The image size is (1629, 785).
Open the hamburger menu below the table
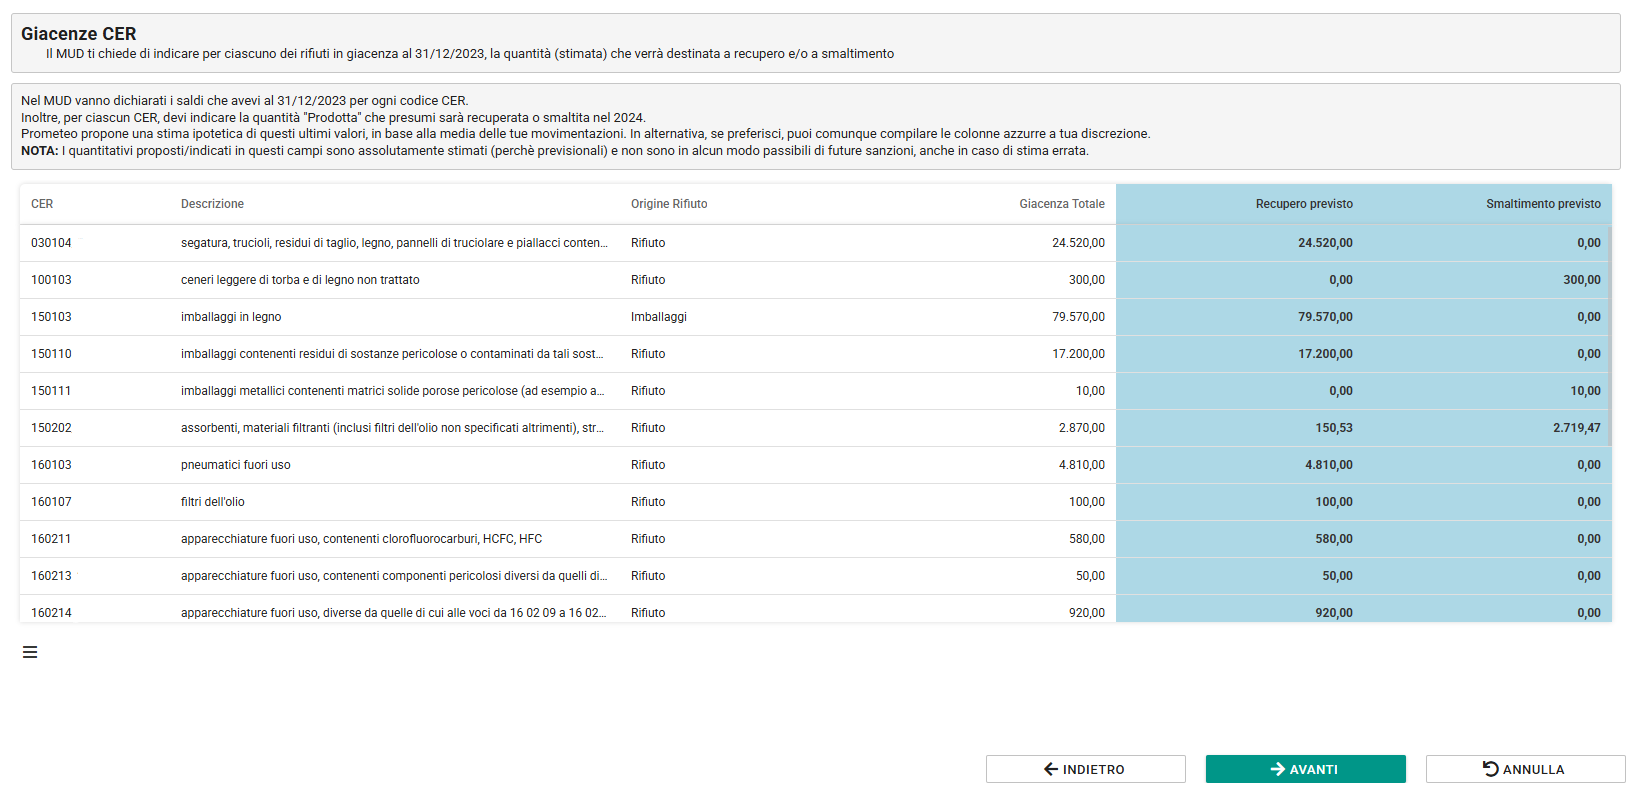[x=30, y=652]
